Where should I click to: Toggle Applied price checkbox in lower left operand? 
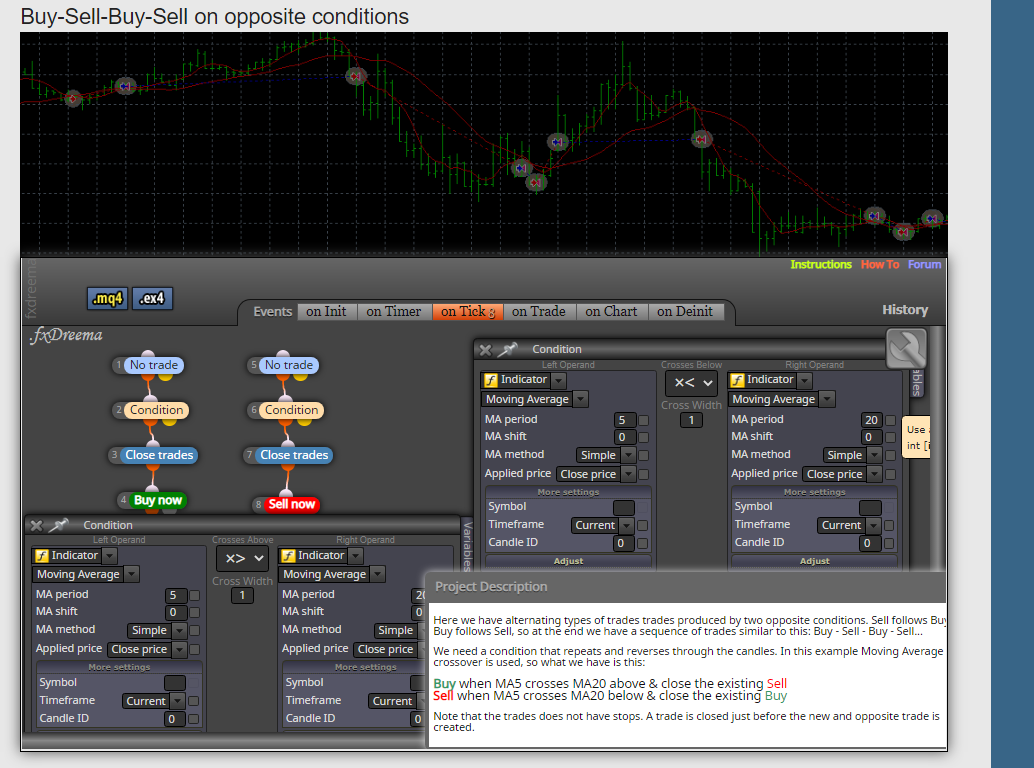pyautogui.click(x=195, y=649)
